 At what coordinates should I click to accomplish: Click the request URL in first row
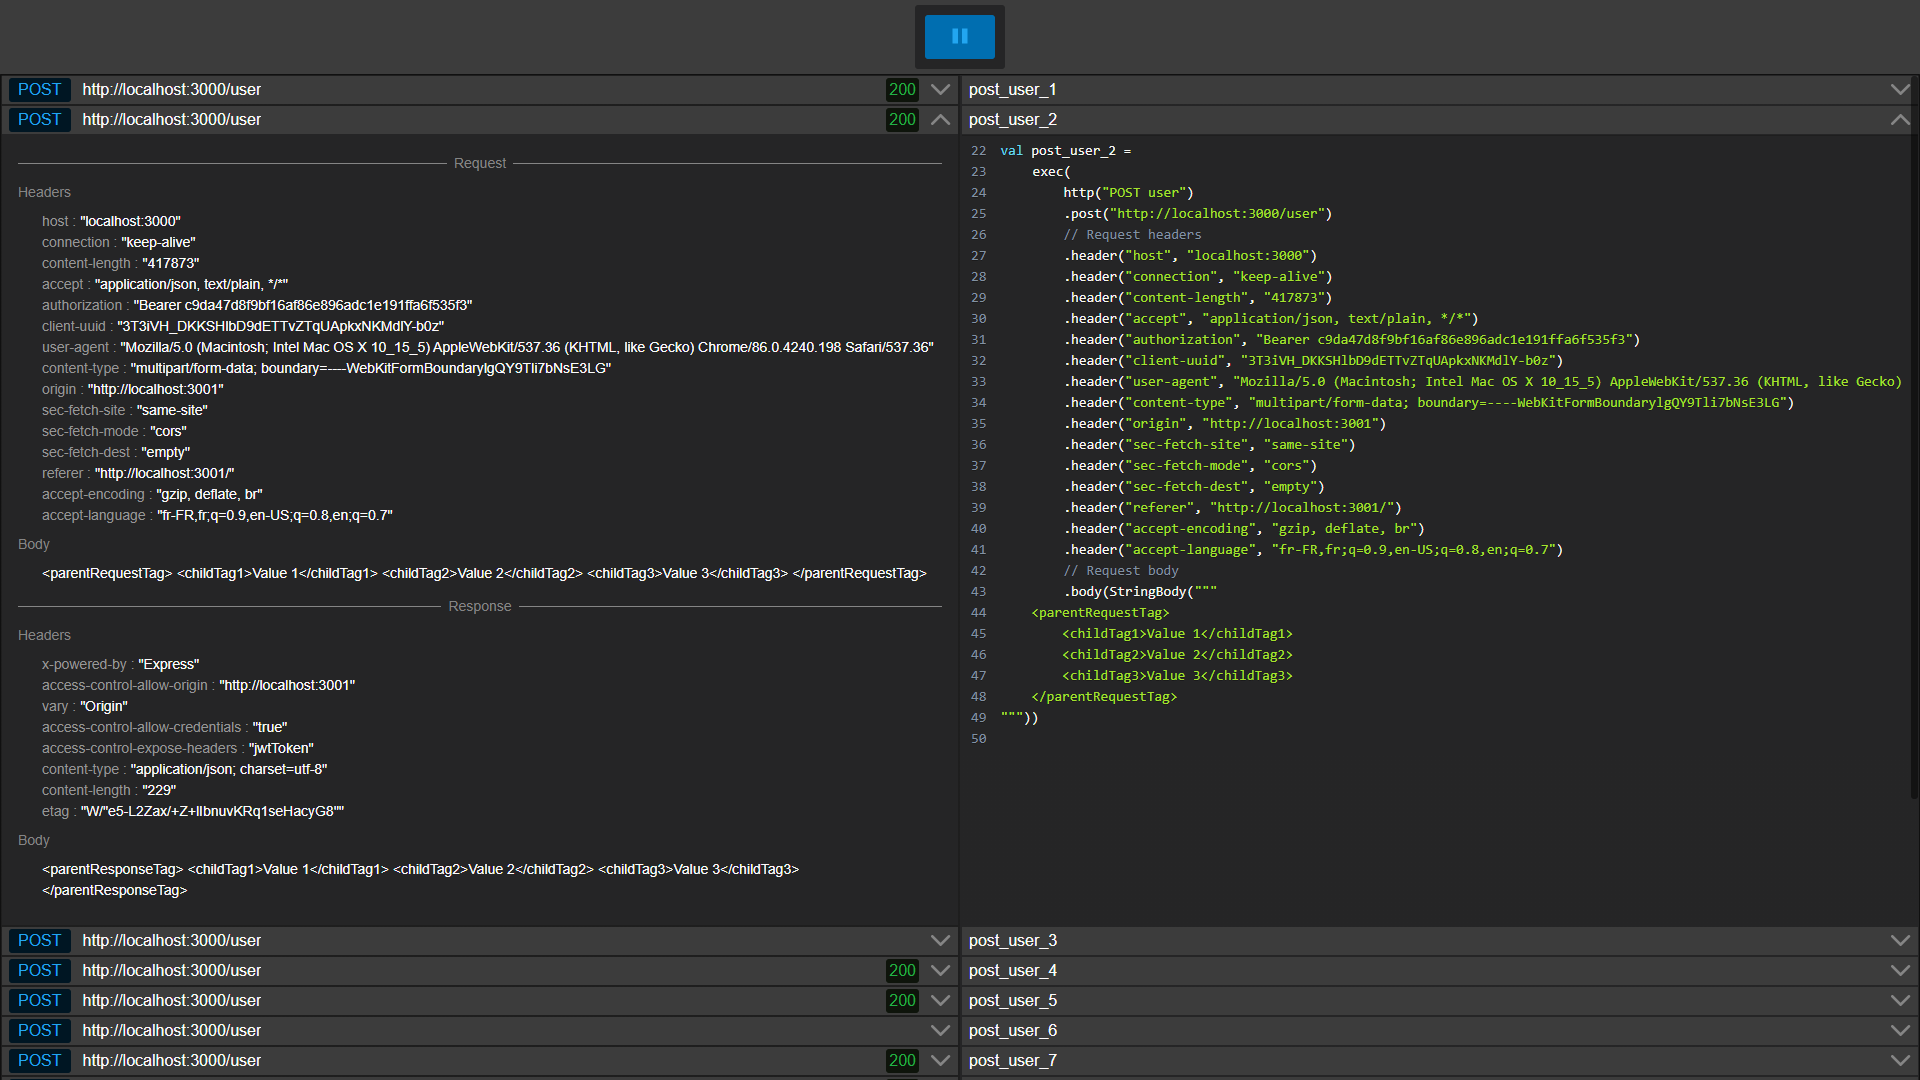click(171, 90)
